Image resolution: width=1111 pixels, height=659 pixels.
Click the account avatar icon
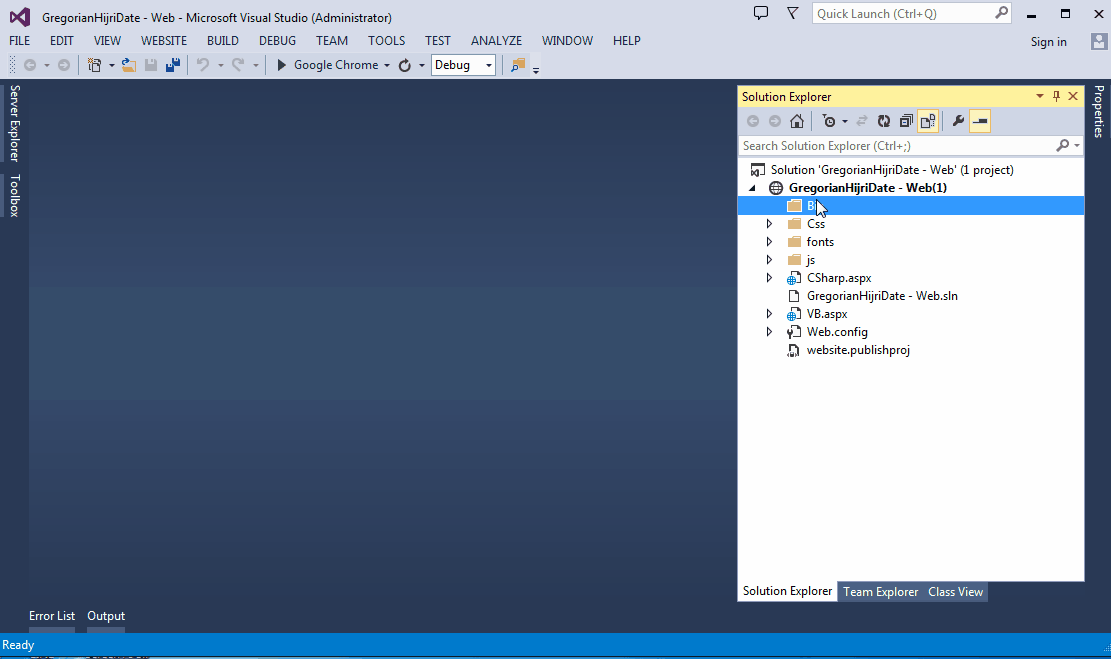coord(1099,41)
